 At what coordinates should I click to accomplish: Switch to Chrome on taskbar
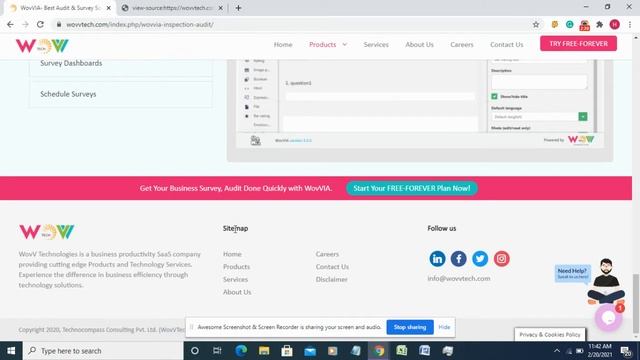(379, 351)
